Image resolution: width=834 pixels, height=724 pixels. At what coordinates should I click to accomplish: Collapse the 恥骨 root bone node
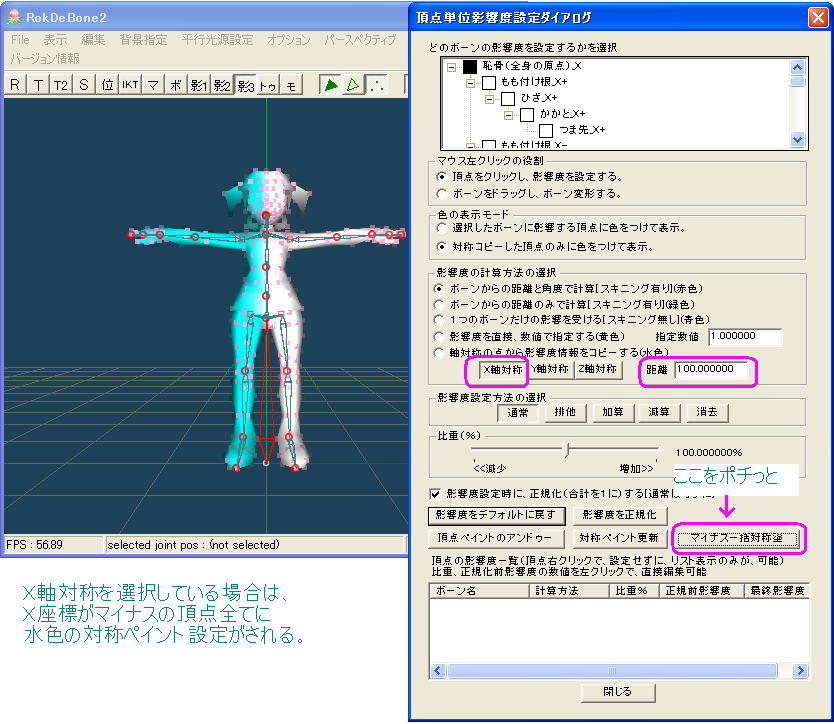(x=452, y=67)
